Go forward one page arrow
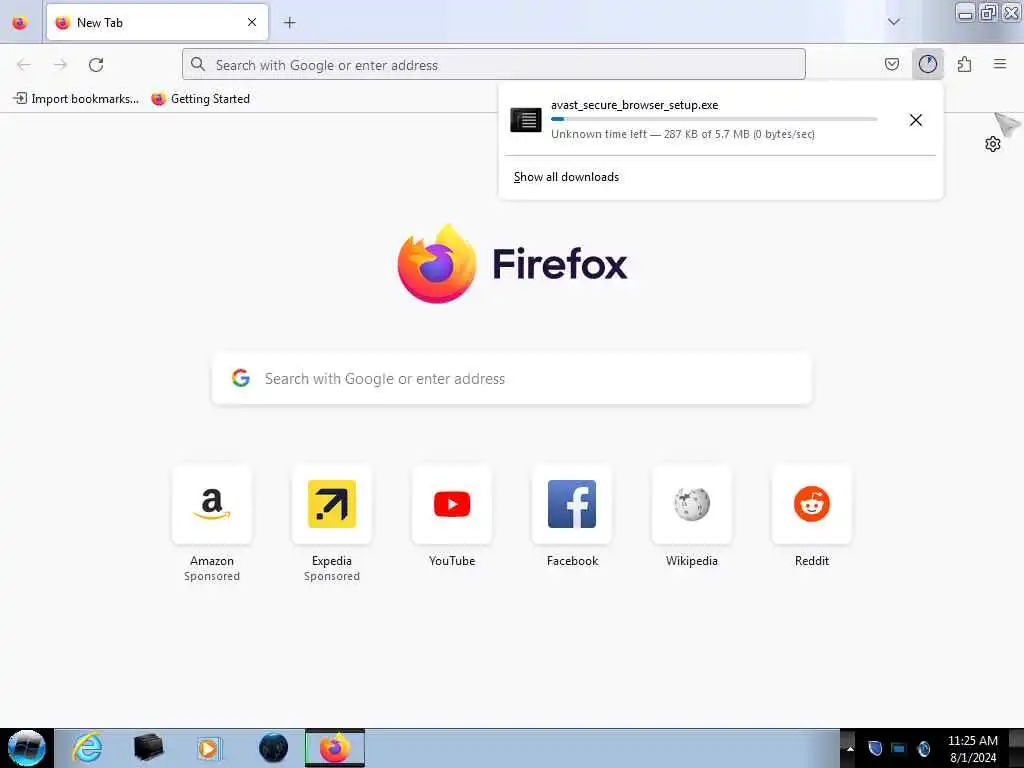1024x768 pixels. [60, 65]
